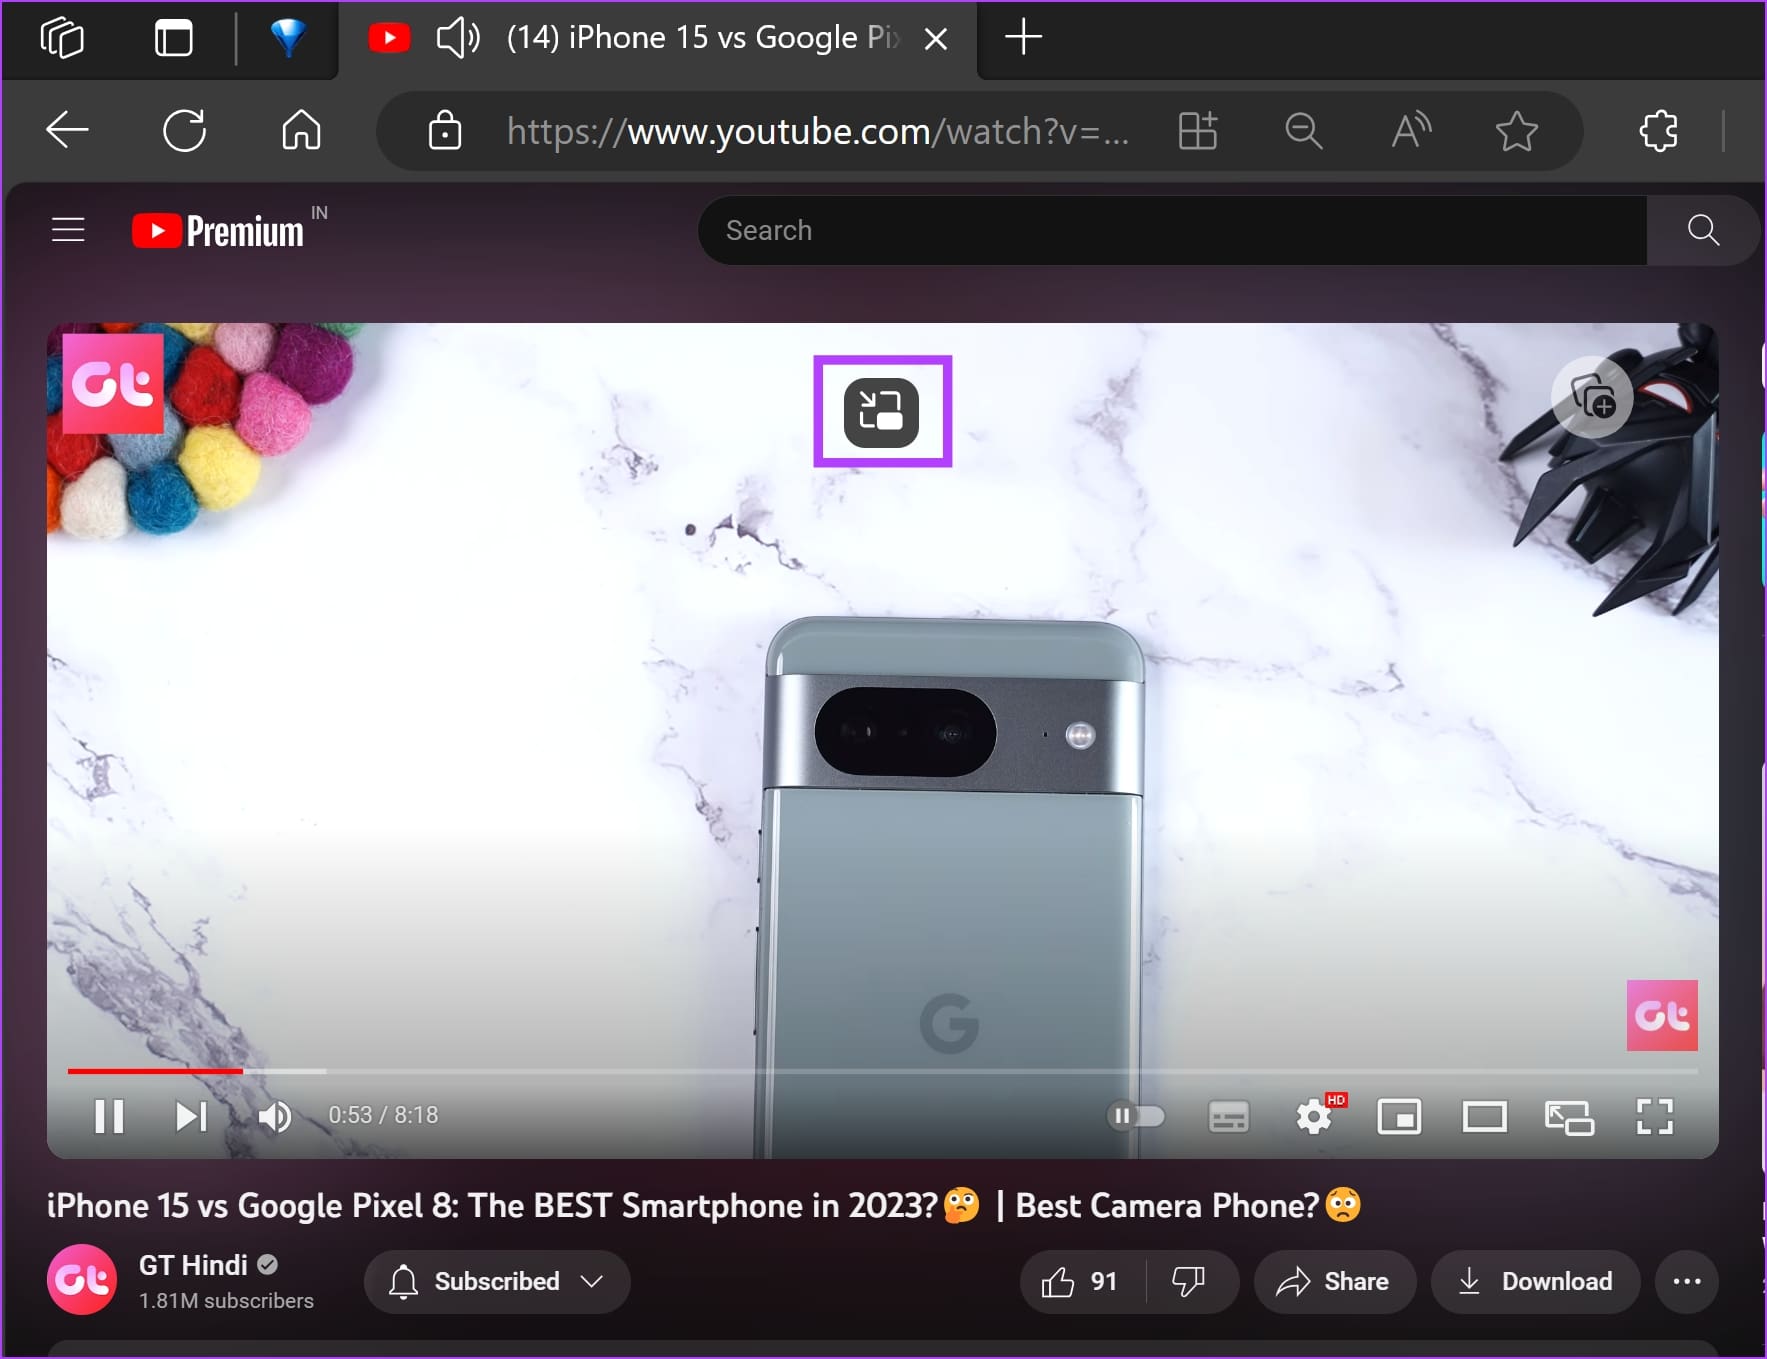Enable the miniplayer
Viewport: 1767px width, 1359px height.
1399,1117
